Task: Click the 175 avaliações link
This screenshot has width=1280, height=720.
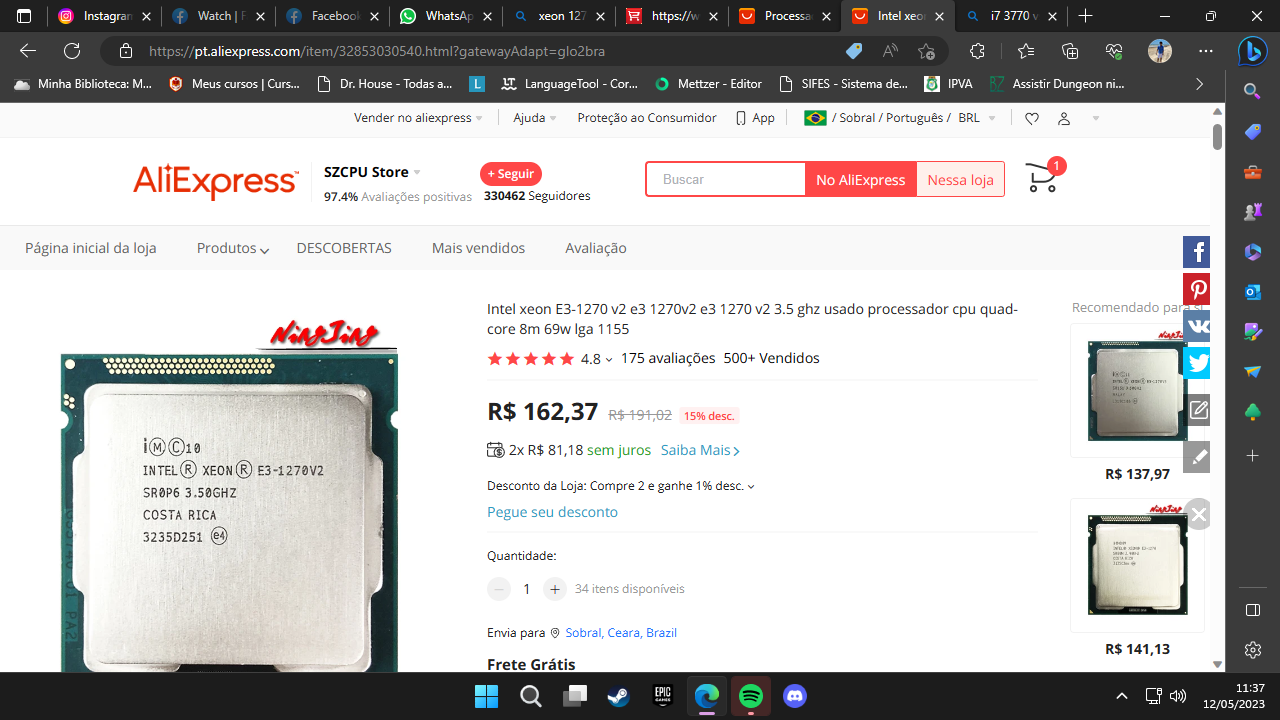Action: point(668,358)
